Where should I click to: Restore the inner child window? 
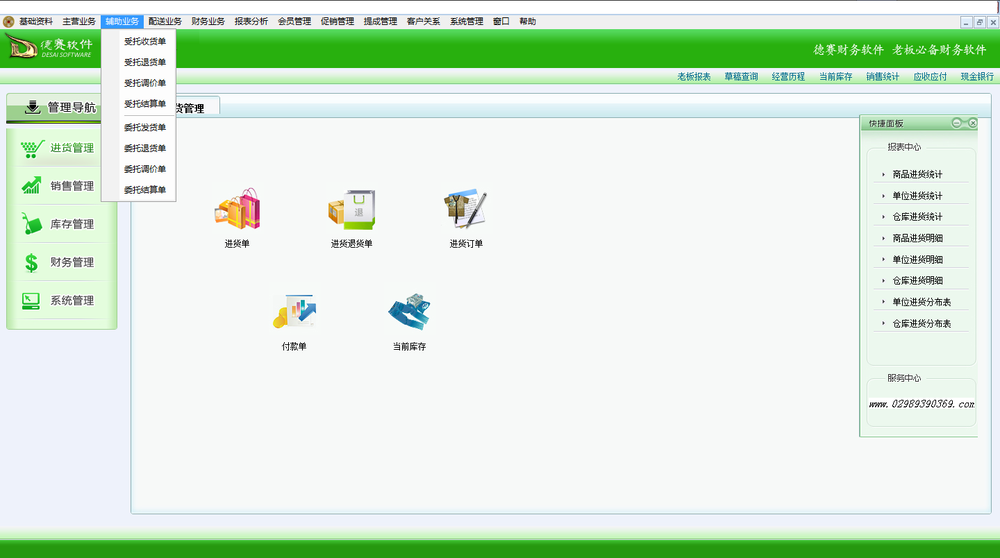click(x=980, y=22)
